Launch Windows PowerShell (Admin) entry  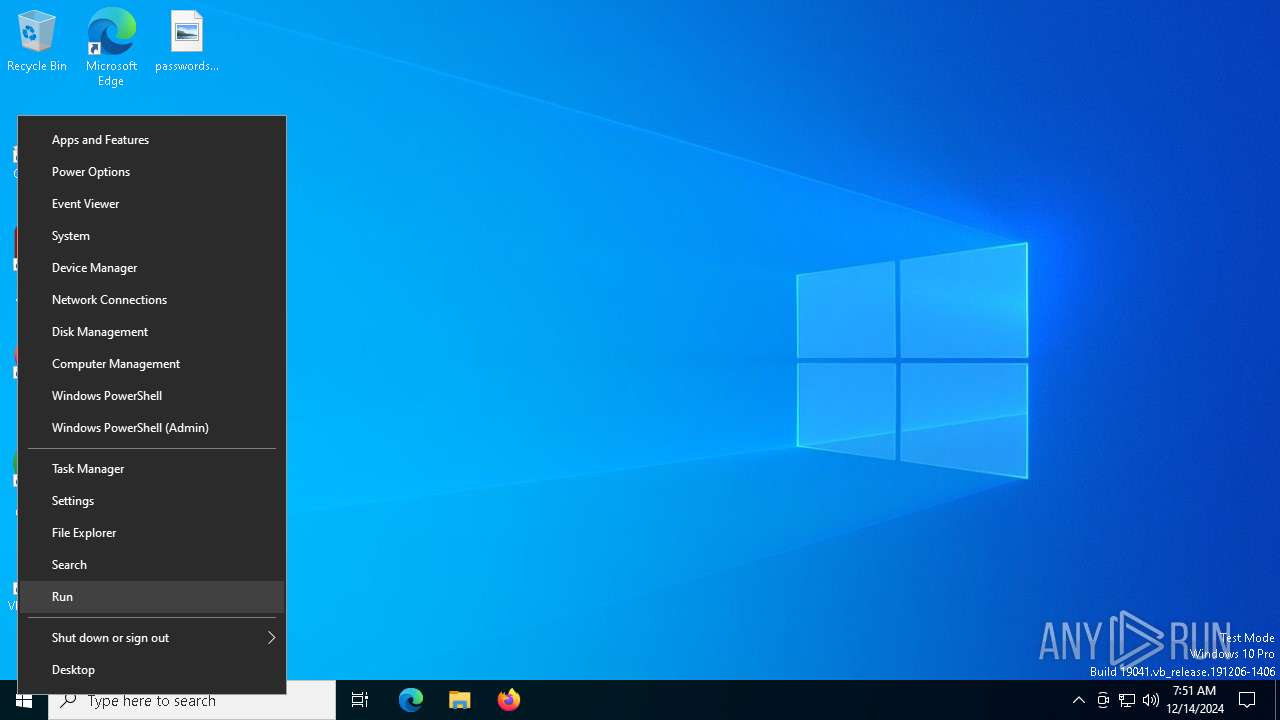point(152,428)
